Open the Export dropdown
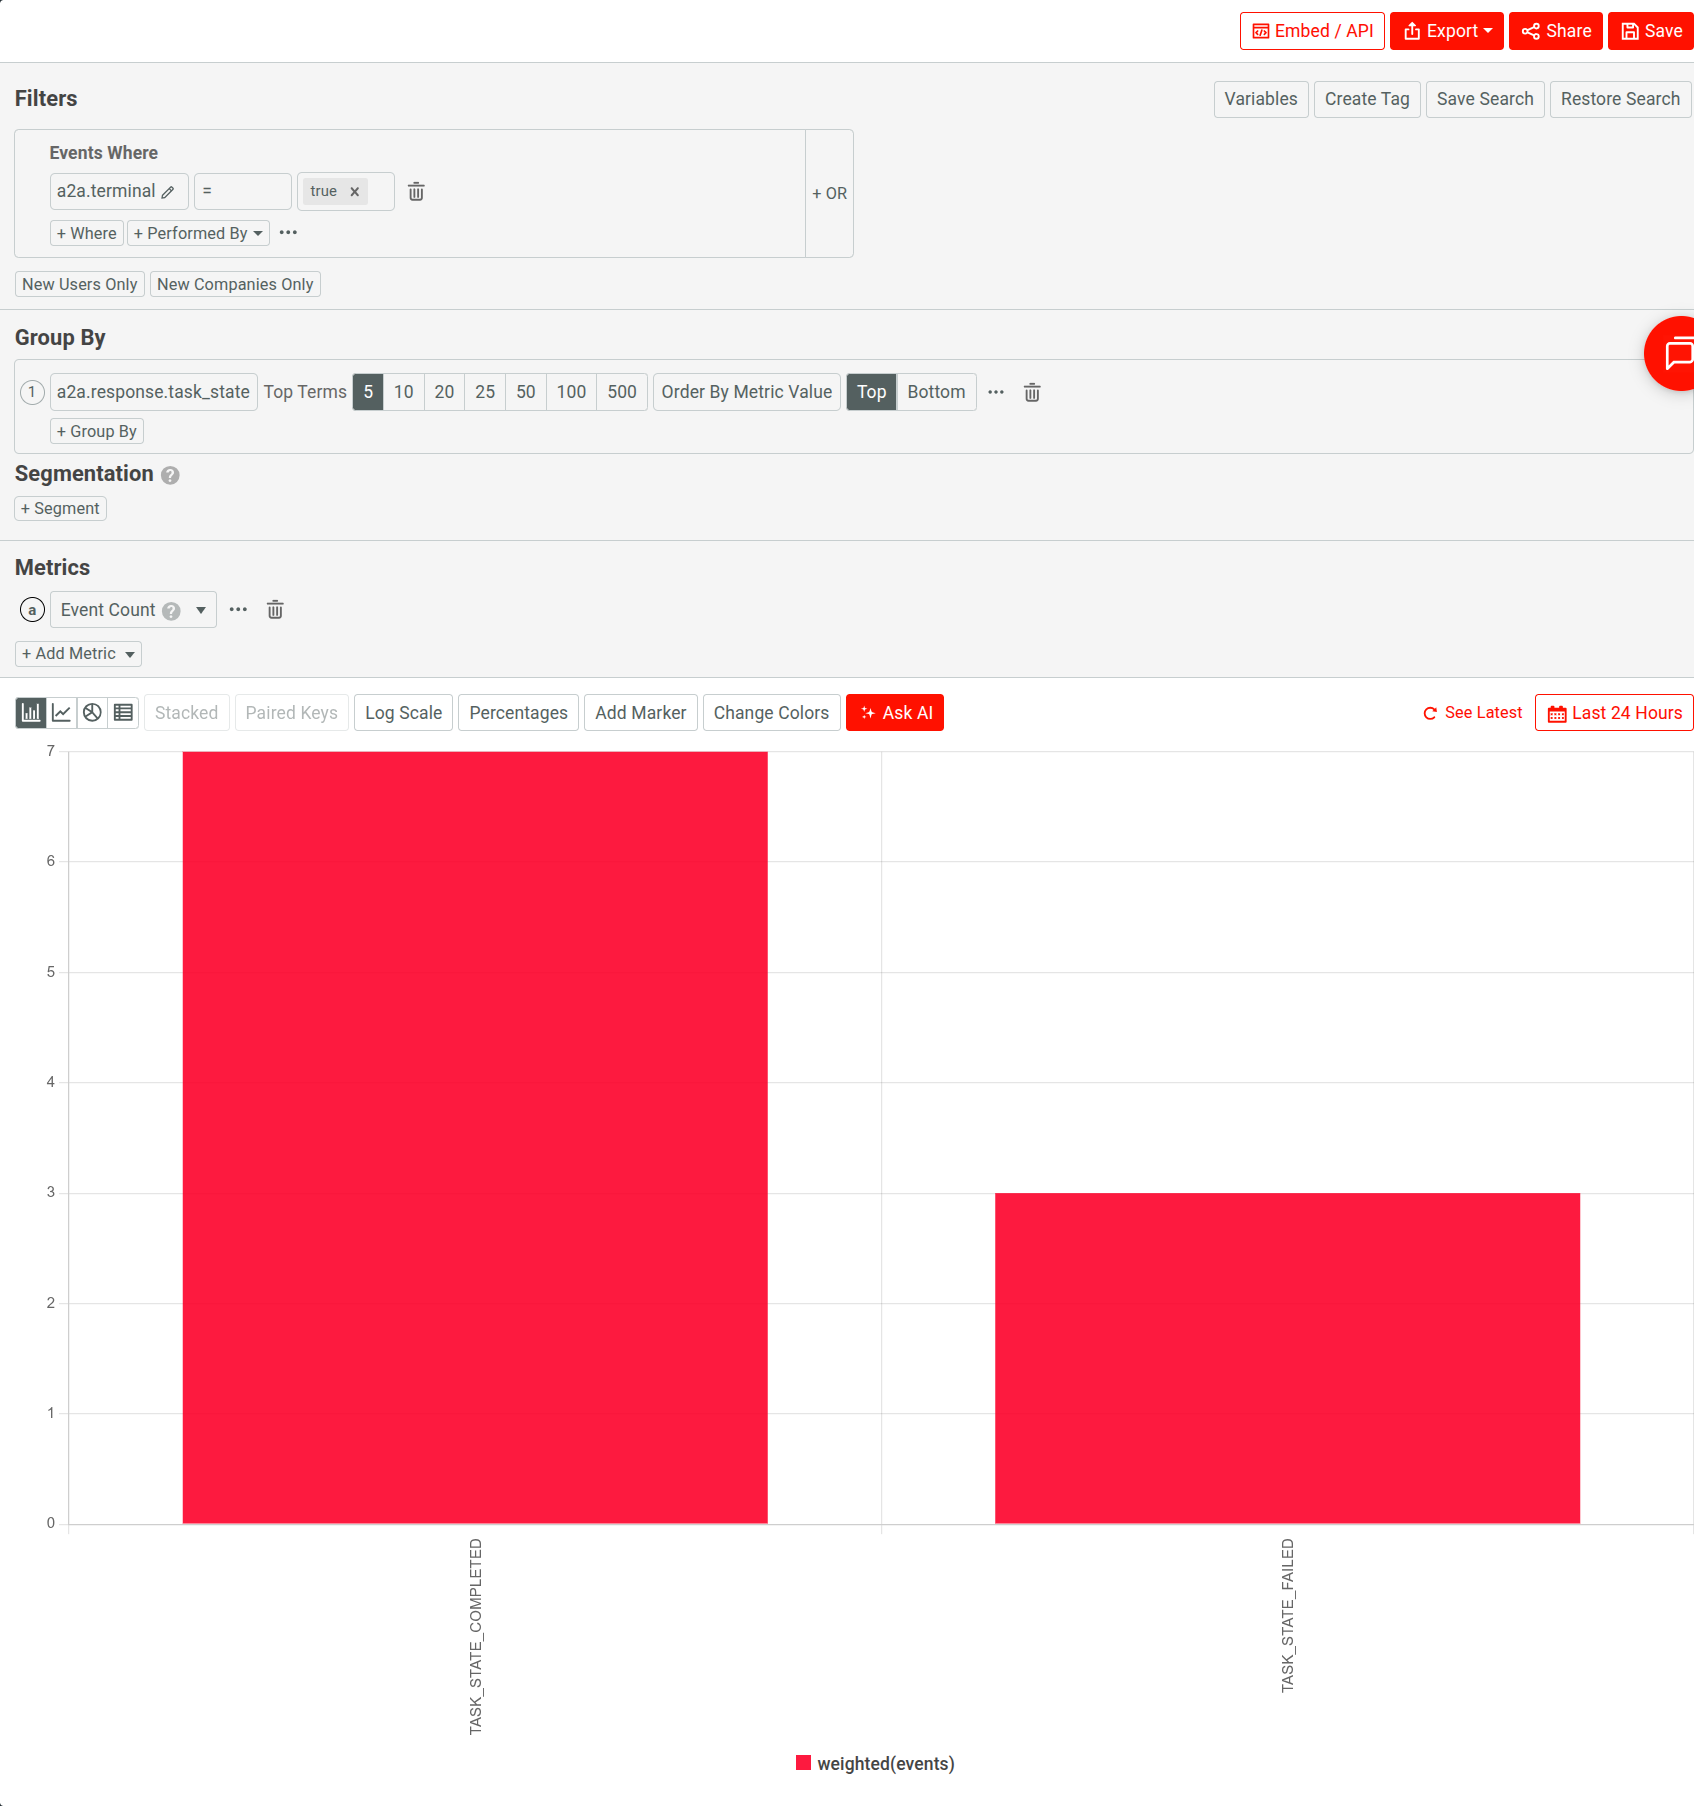Screen dimensions: 1694x1806 (1446, 31)
